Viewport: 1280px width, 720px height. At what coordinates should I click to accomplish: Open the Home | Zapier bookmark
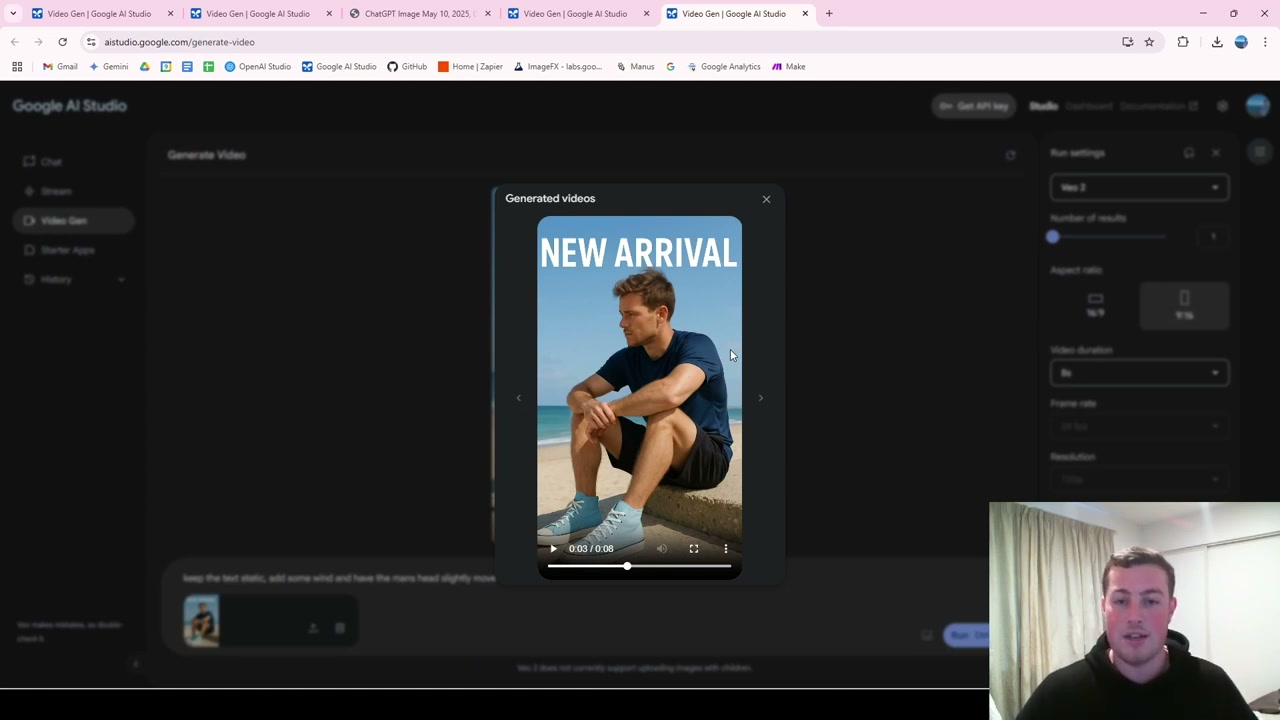click(470, 67)
